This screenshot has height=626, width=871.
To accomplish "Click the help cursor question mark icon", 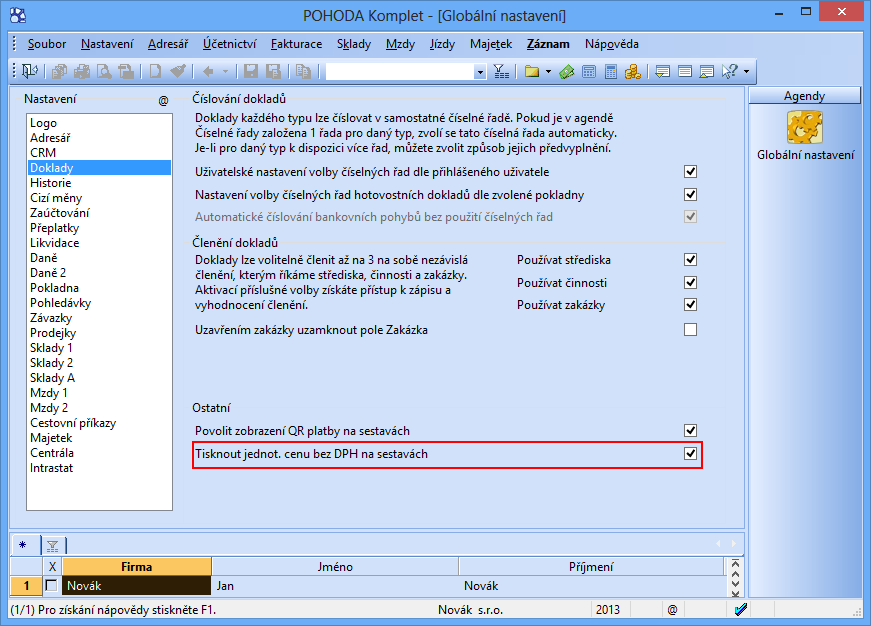I will (730, 71).
